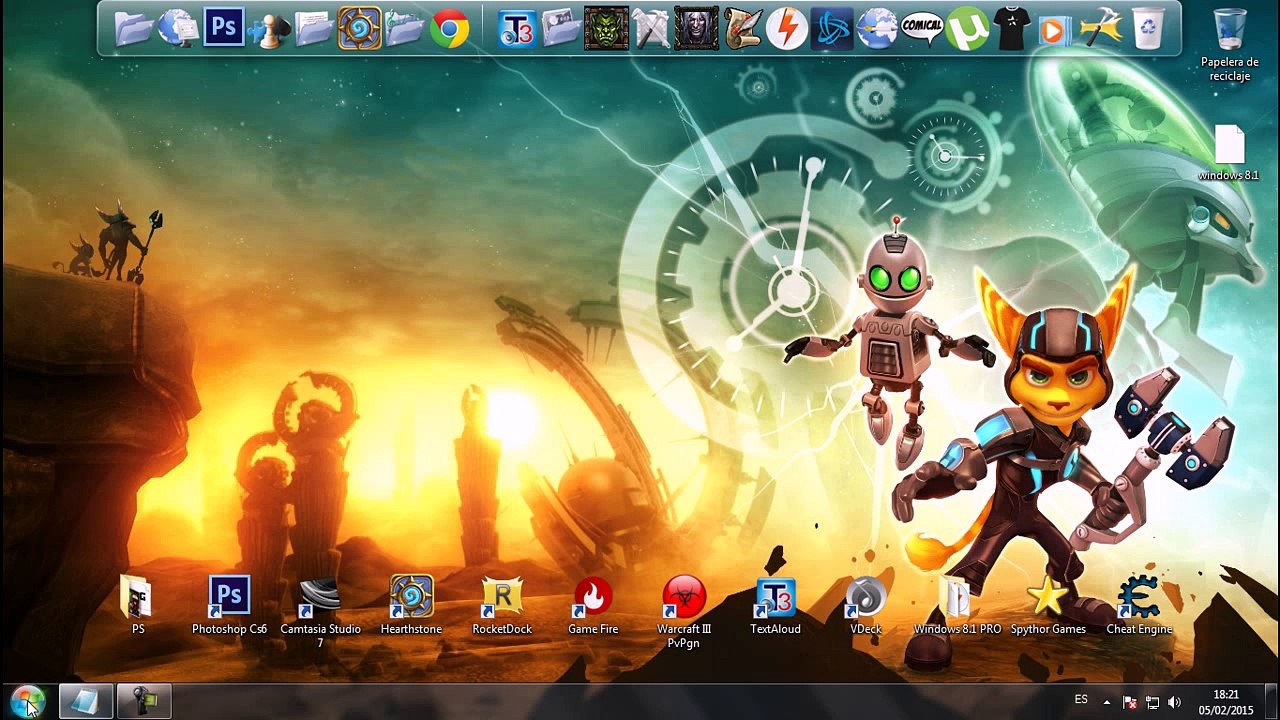Click the crossed axes dock icon
The width and height of the screenshot is (1280, 720).
pyautogui.click(x=651, y=28)
